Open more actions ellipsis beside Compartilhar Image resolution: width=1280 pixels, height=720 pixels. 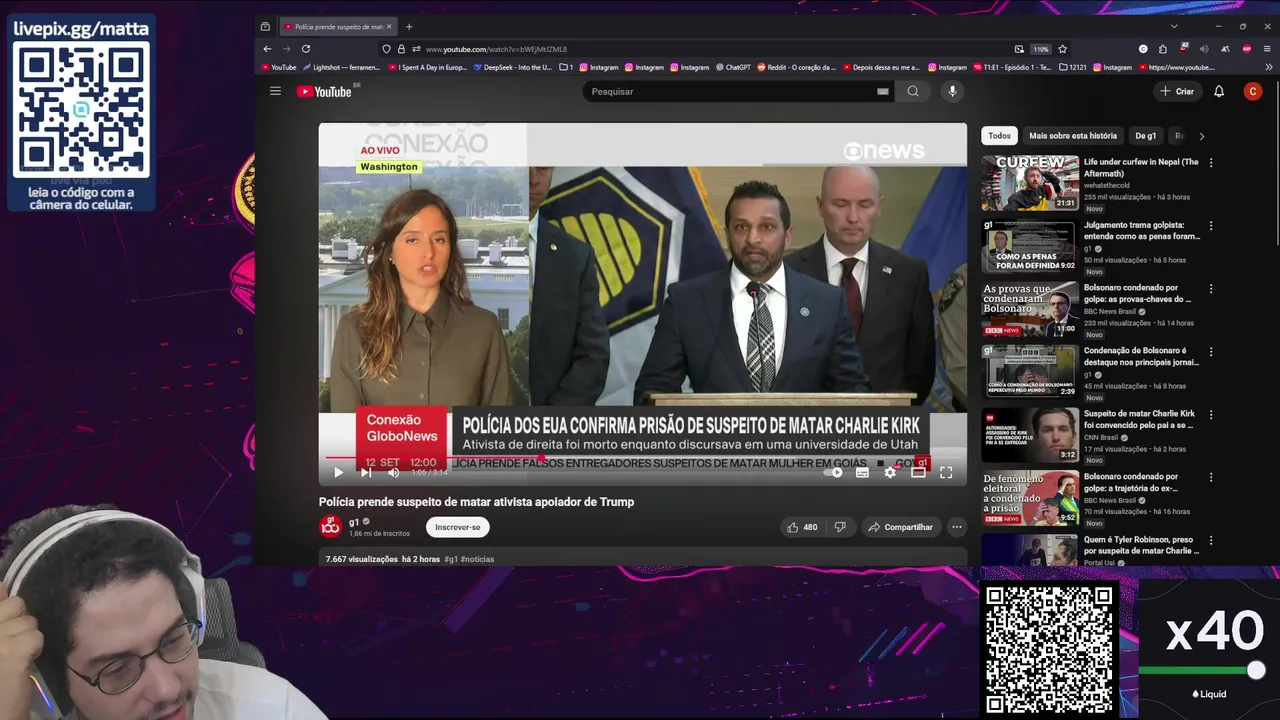click(956, 527)
